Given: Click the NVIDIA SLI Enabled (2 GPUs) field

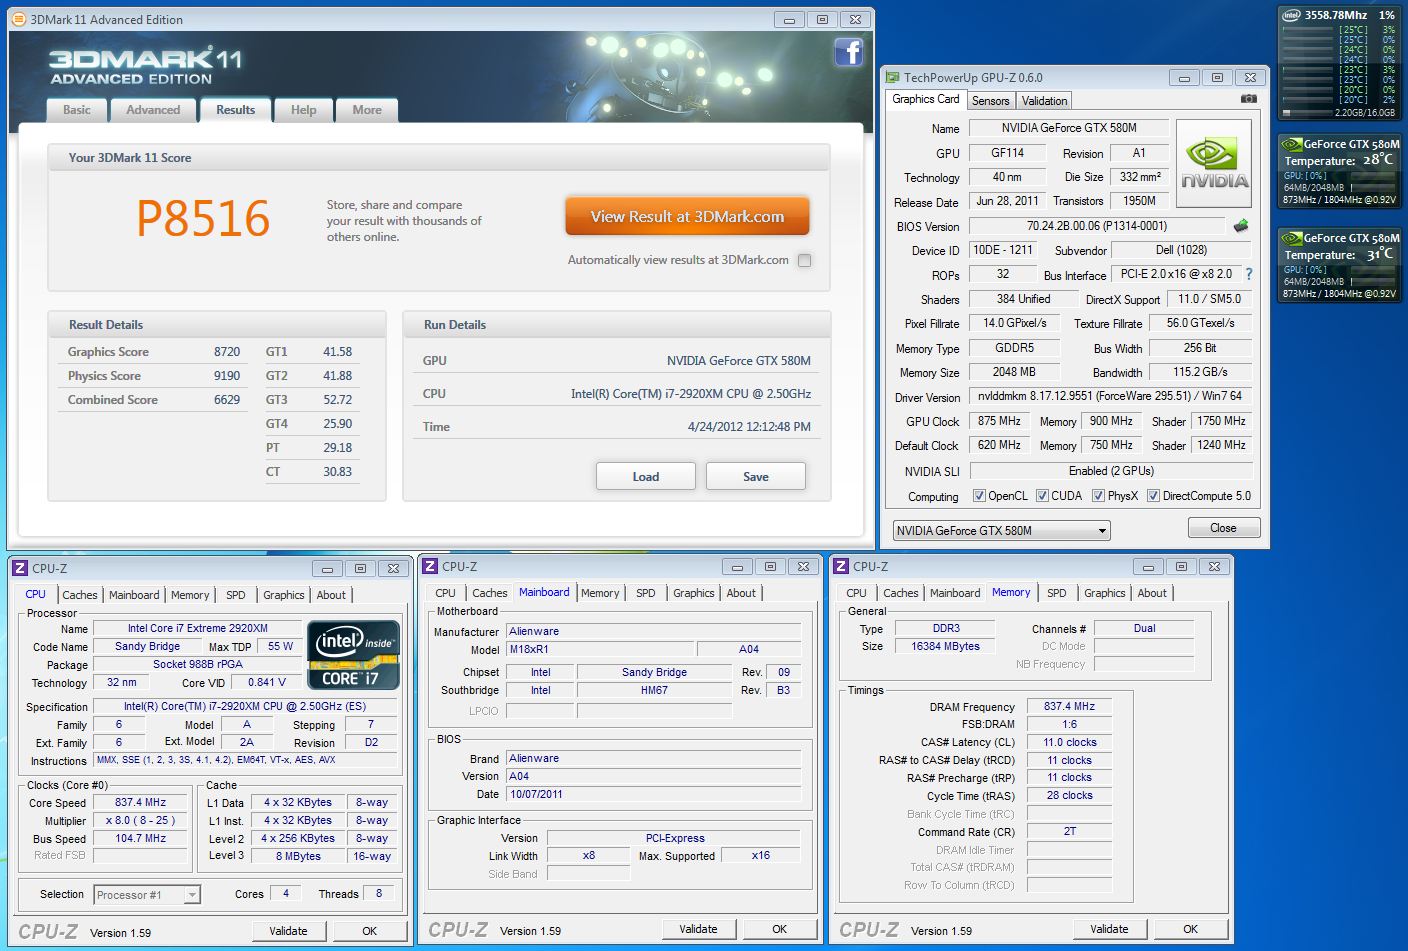Looking at the screenshot, I should coord(1110,471).
